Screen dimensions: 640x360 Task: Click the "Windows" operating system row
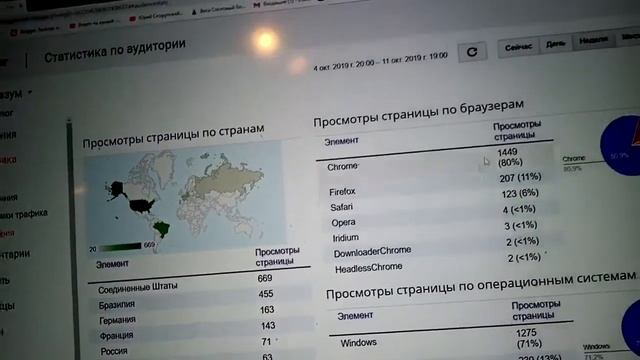[451, 340]
